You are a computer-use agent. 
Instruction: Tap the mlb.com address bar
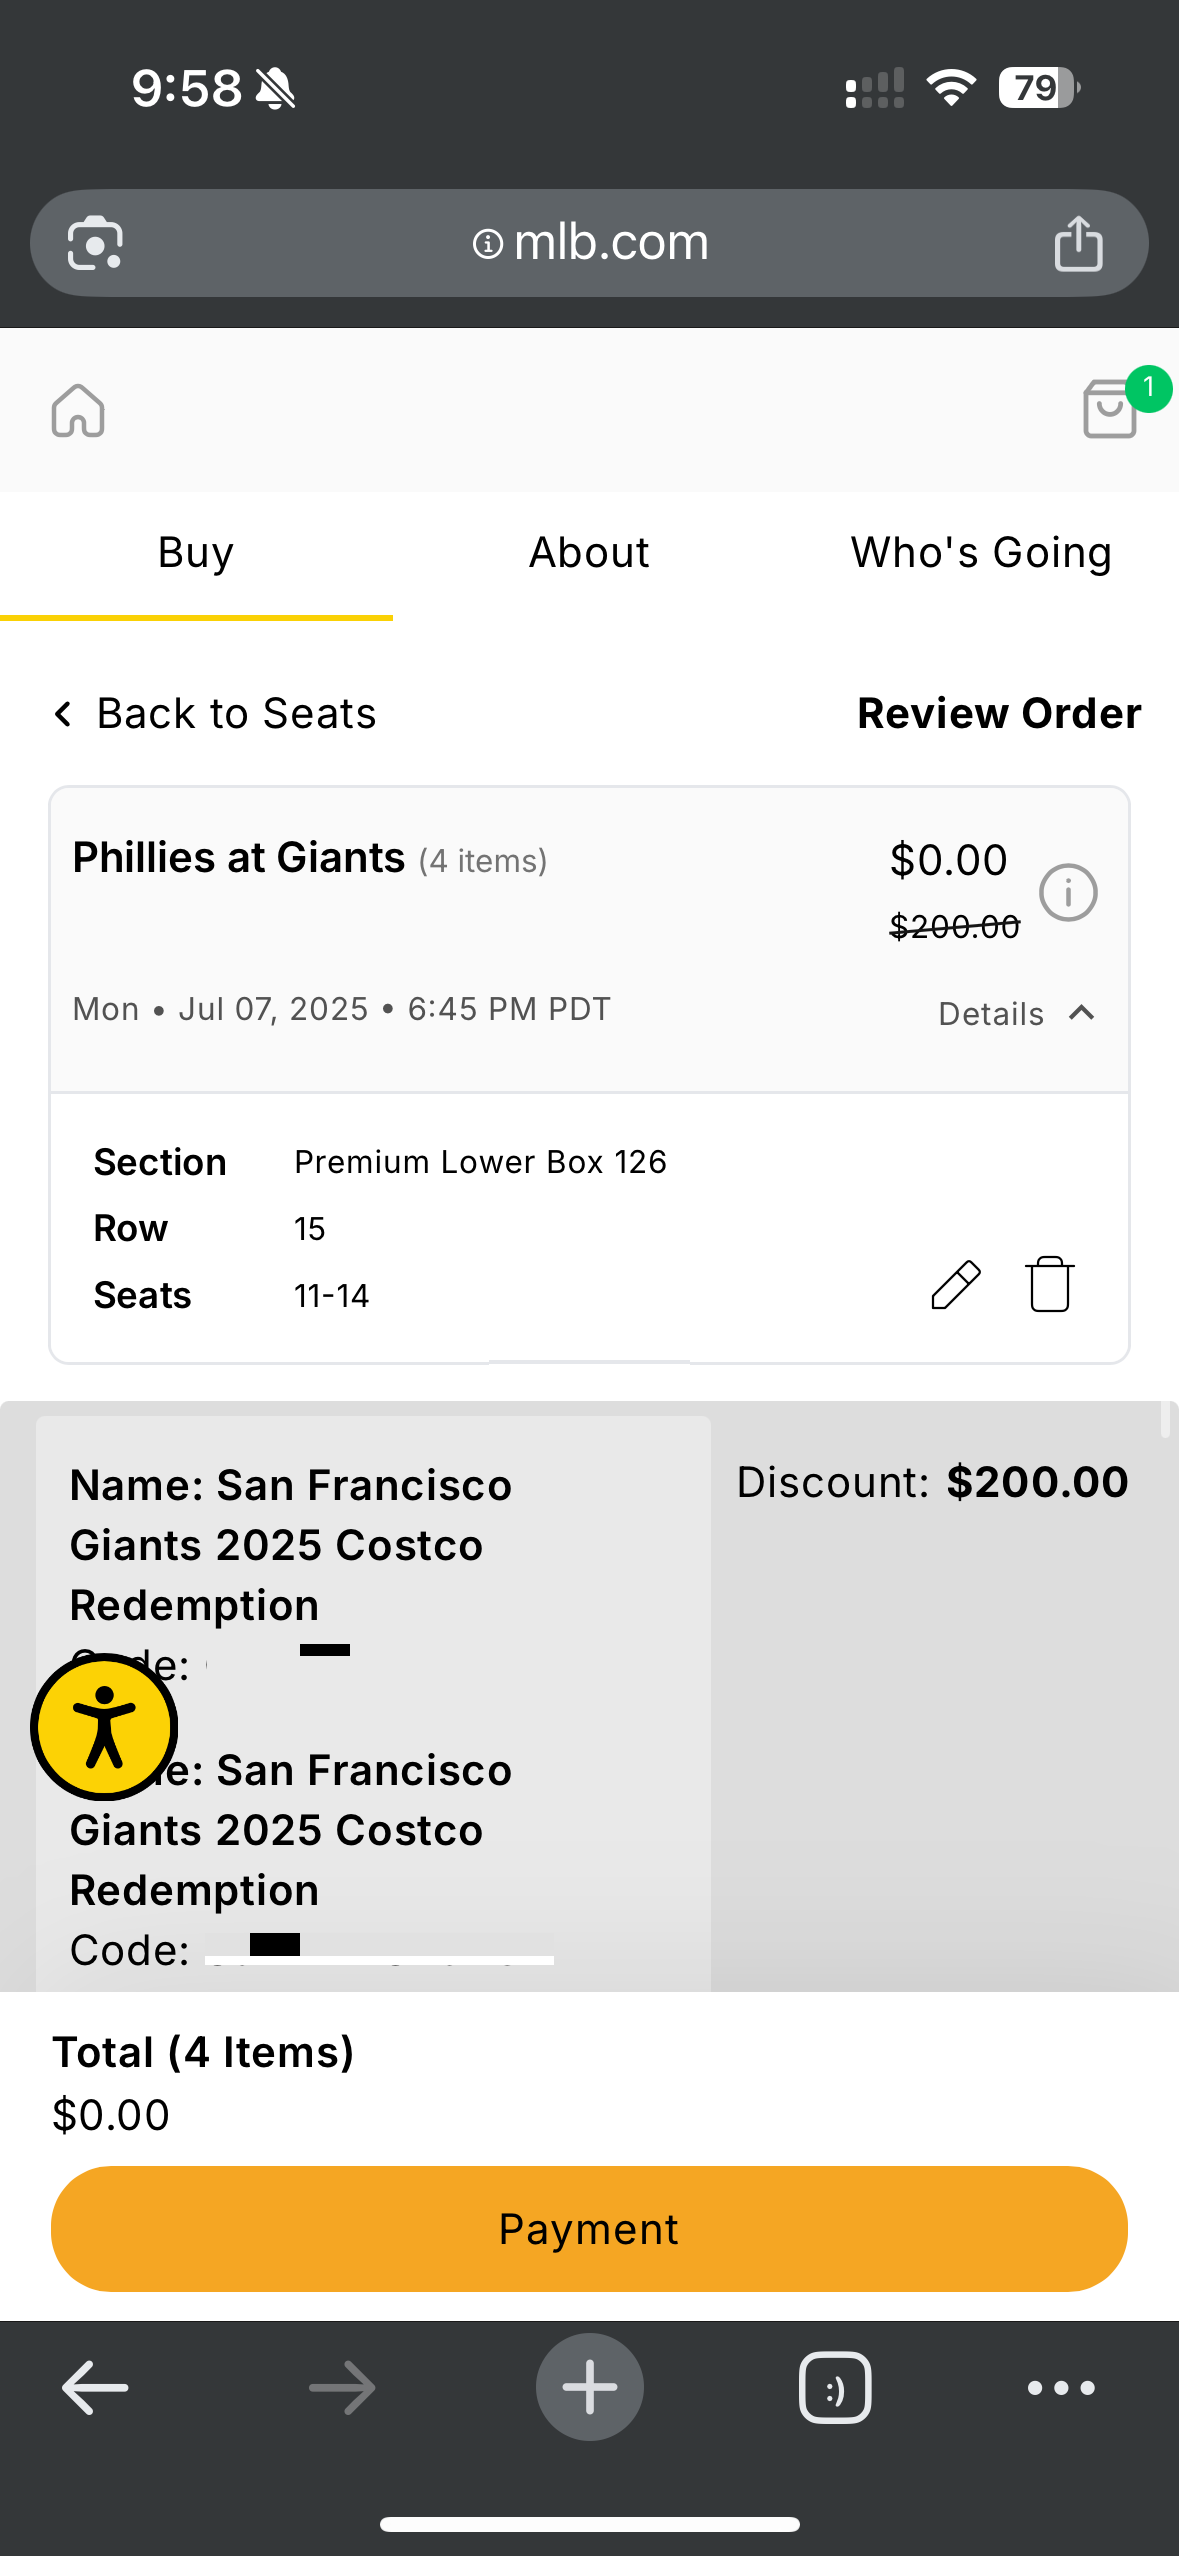click(590, 243)
